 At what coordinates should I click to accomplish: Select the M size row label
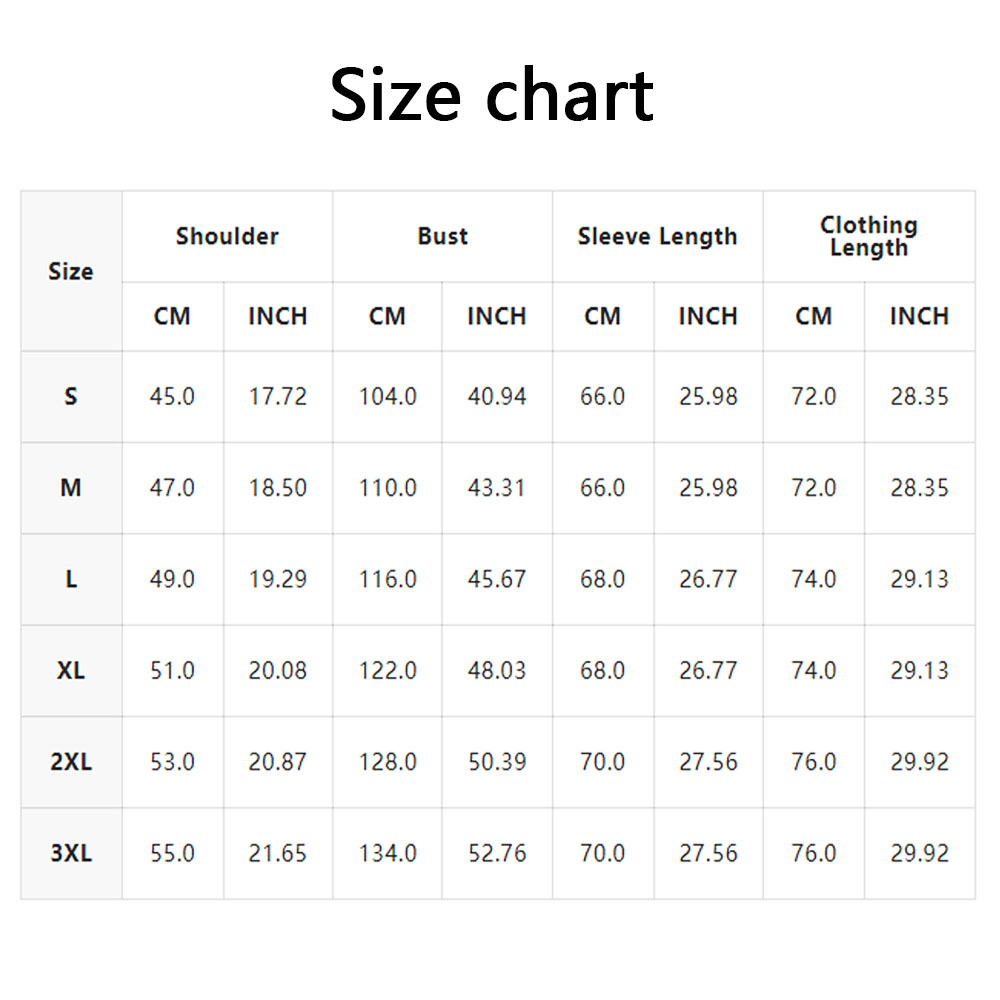(71, 488)
